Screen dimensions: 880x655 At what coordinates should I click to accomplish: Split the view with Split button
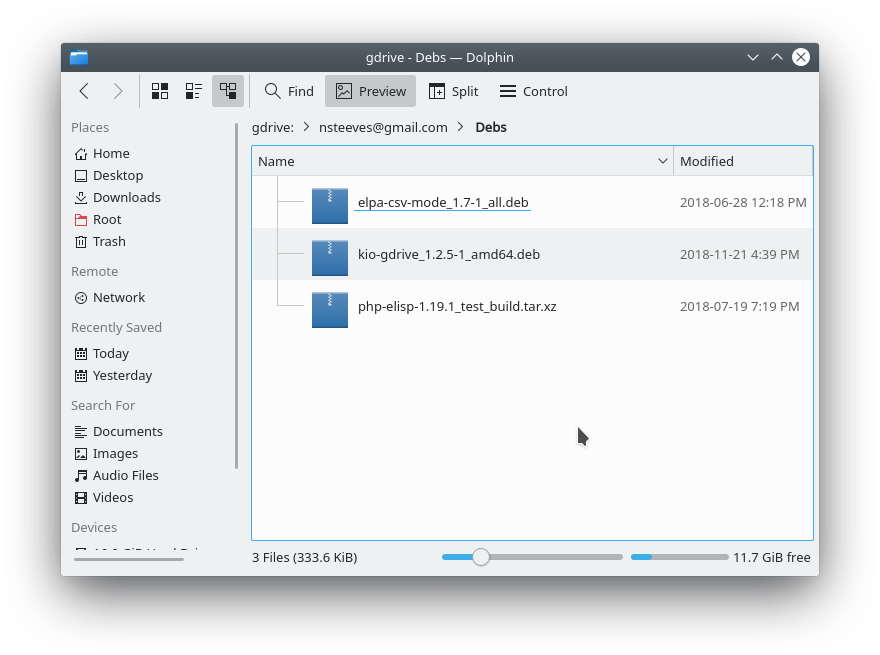point(453,91)
